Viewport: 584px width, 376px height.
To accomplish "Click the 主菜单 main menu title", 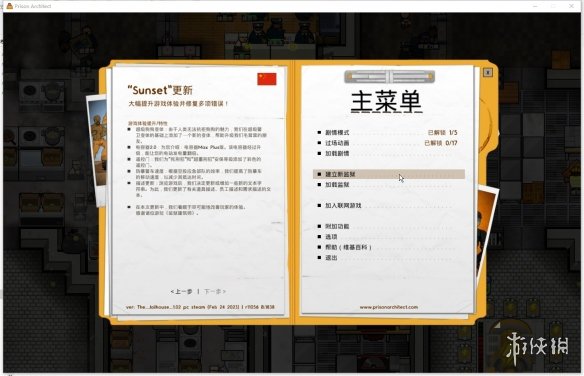I will (x=386, y=101).
